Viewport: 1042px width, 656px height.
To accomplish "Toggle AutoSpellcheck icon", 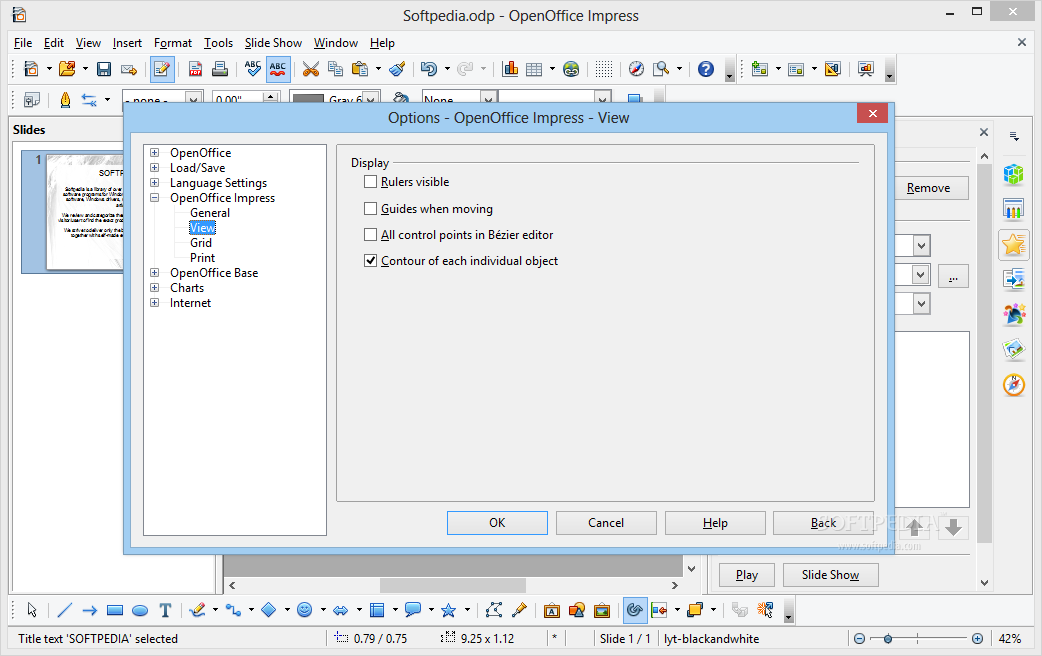I will pos(278,69).
